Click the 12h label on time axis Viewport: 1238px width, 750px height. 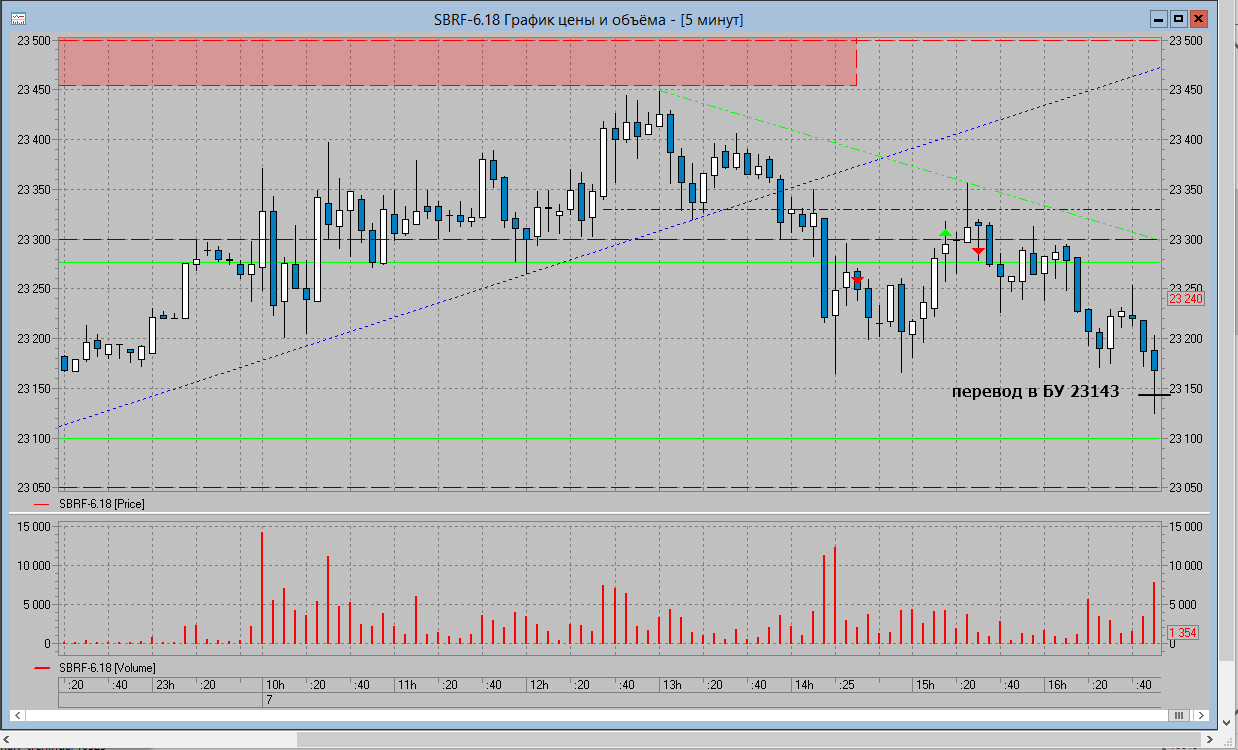click(x=539, y=685)
